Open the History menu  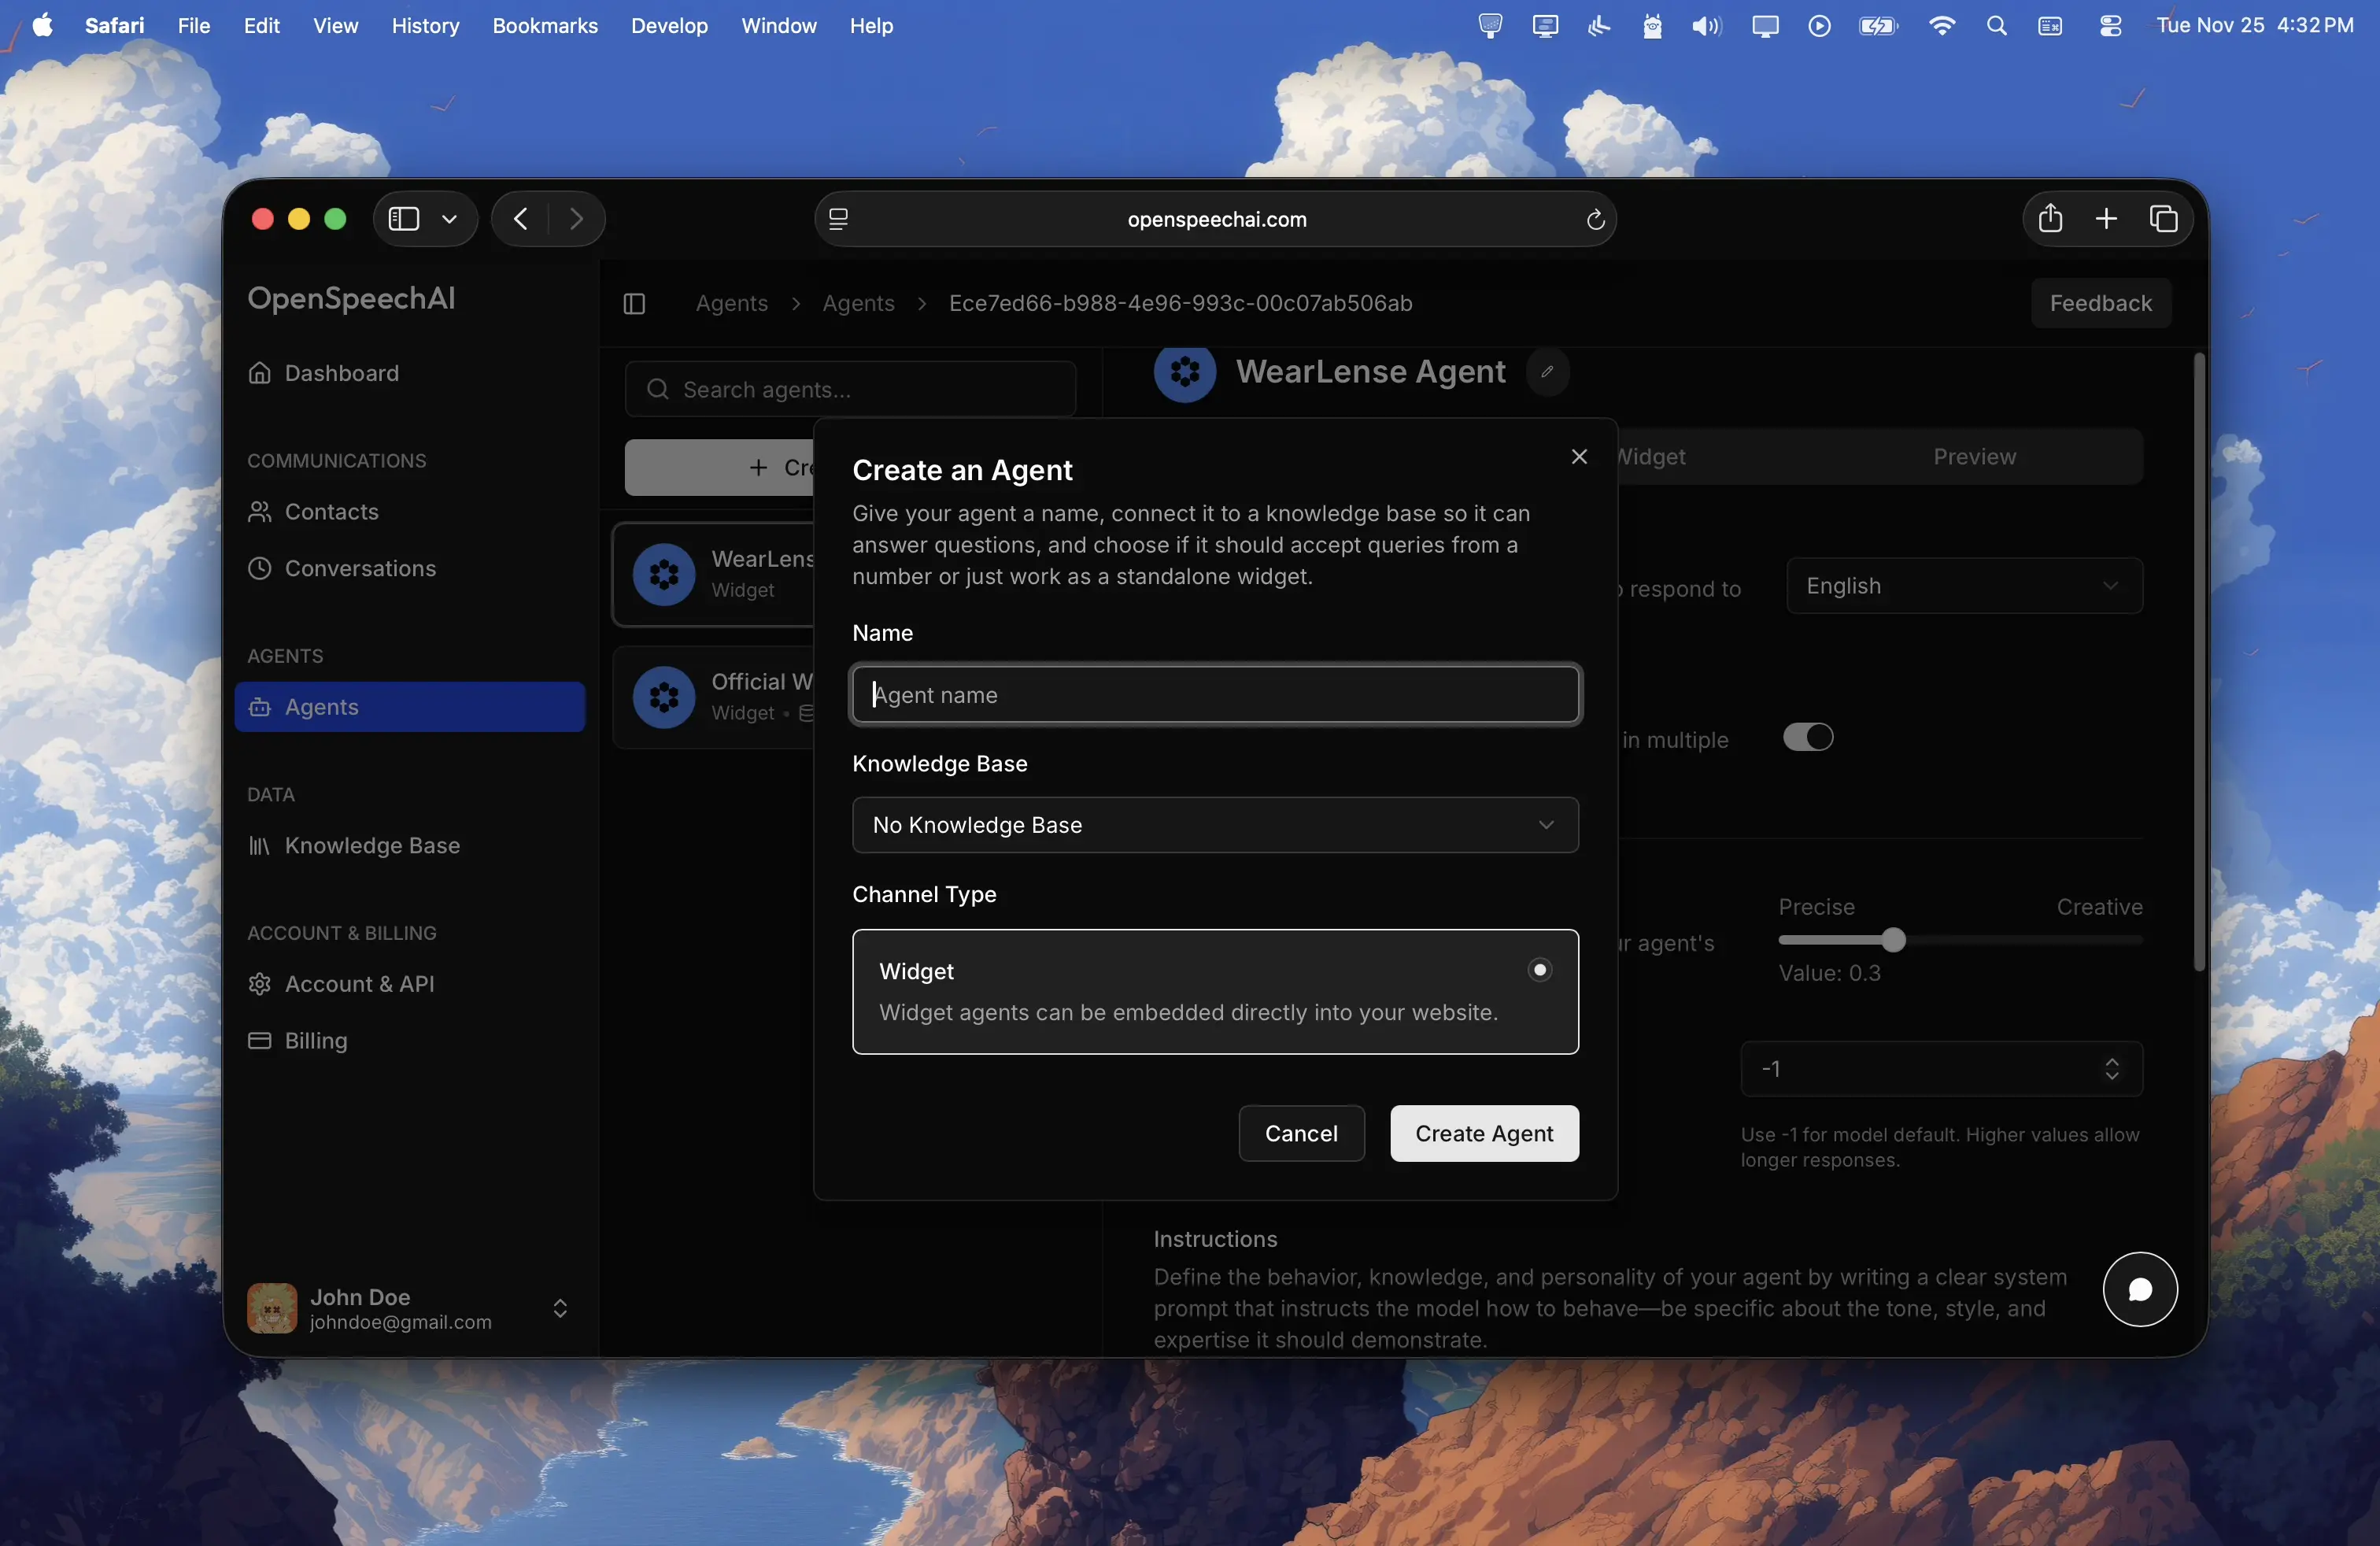tap(425, 26)
